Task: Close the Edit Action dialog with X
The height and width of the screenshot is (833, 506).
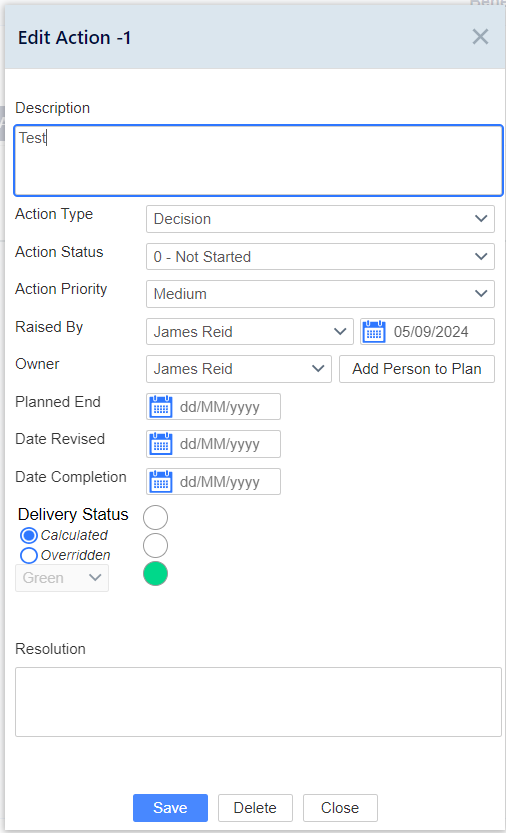Action: coord(480,37)
